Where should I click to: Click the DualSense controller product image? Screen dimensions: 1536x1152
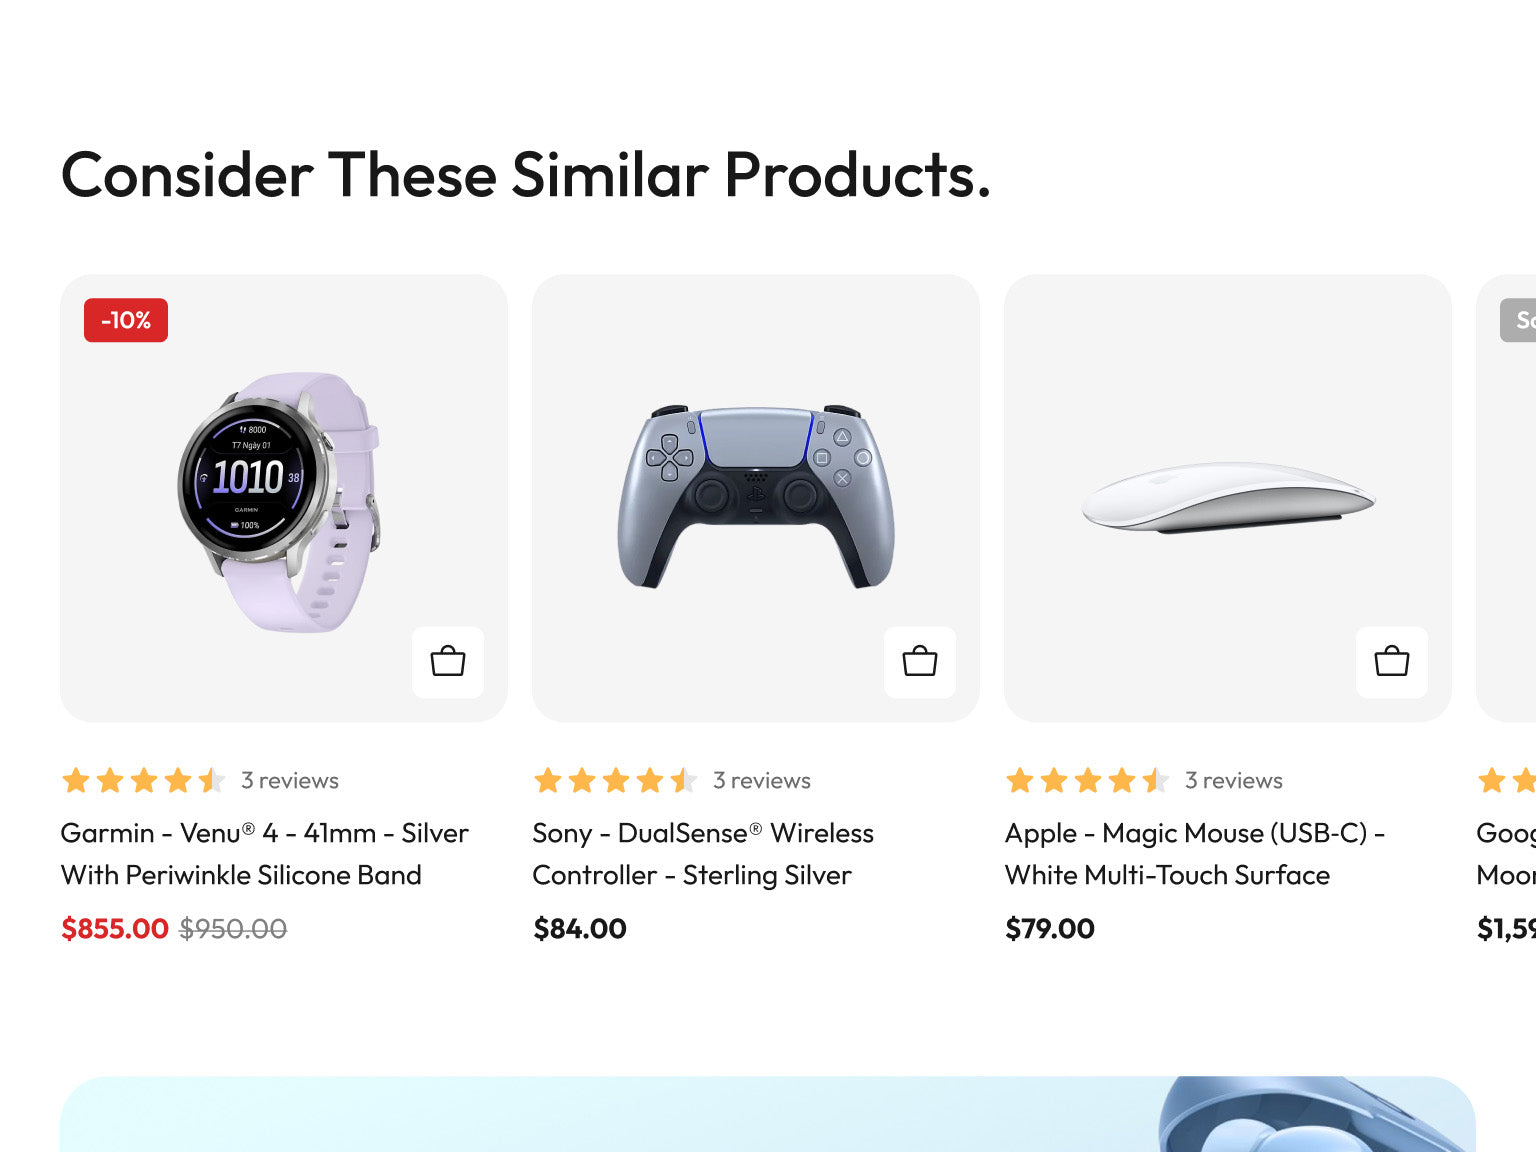pyautogui.click(x=755, y=496)
